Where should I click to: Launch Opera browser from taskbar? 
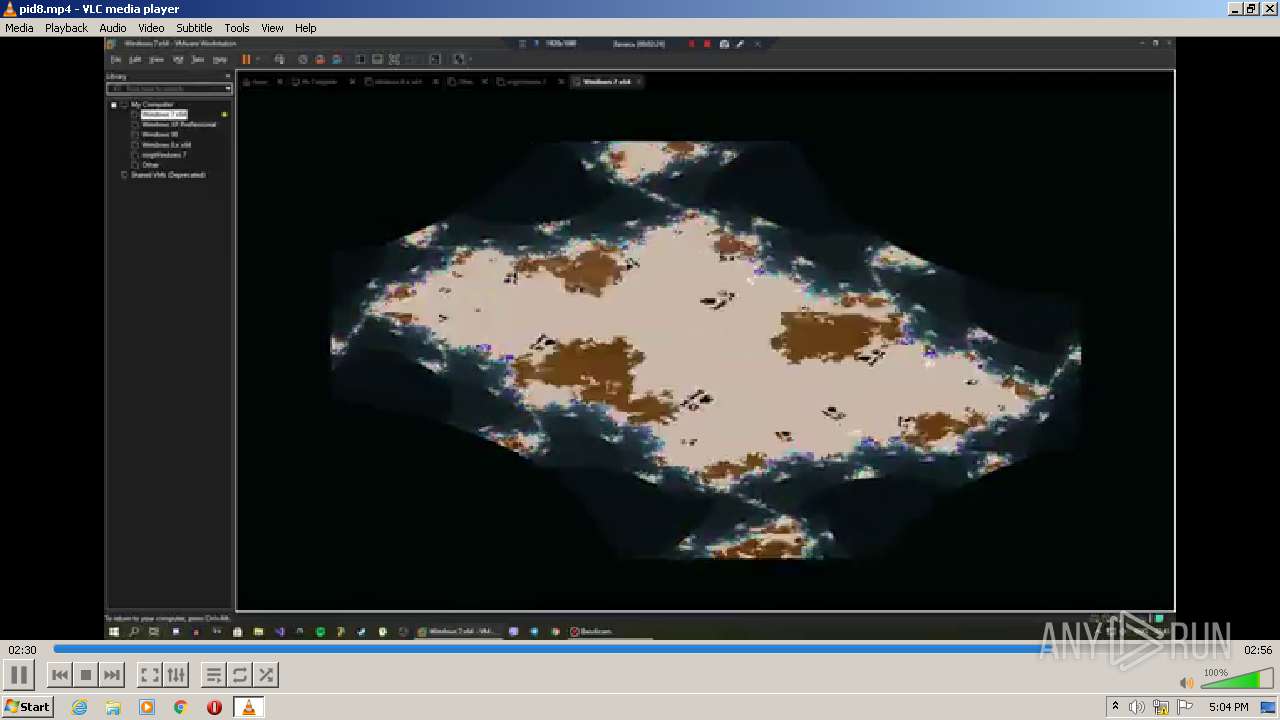pyautogui.click(x=214, y=707)
